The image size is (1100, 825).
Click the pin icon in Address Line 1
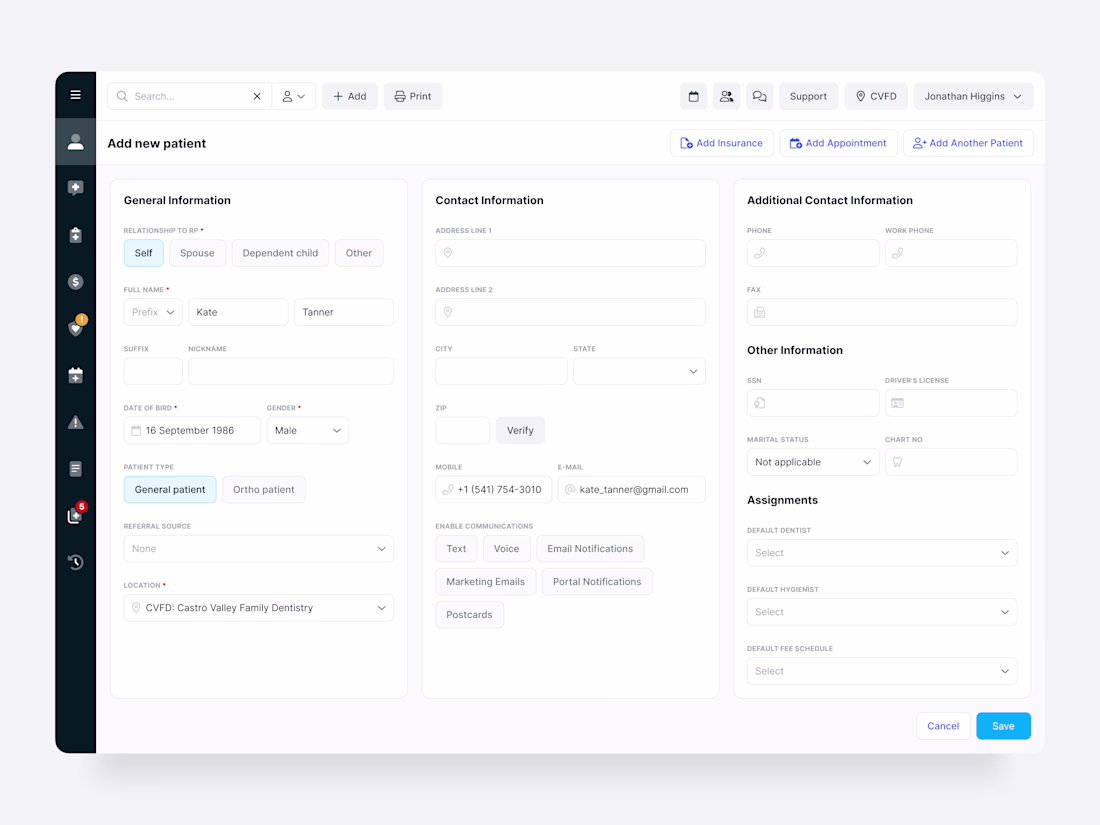[448, 253]
